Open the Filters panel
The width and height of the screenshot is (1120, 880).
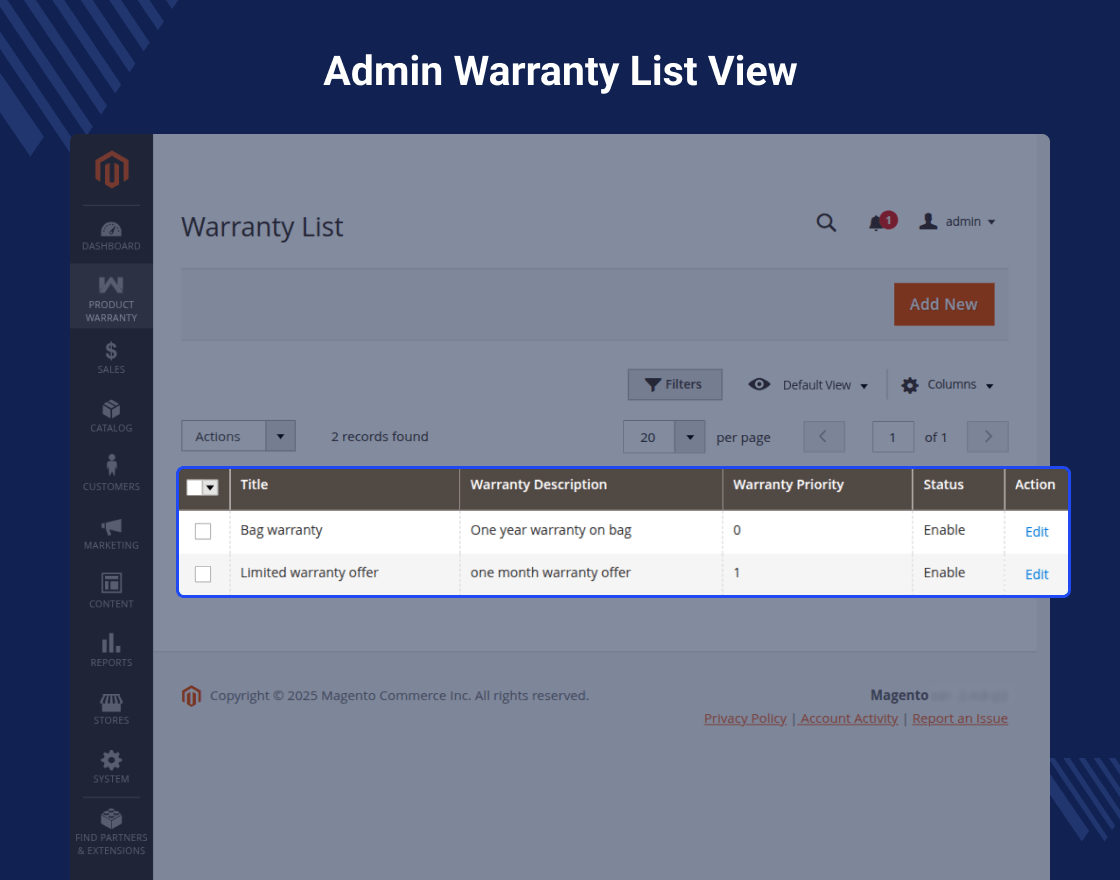pos(675,384)
